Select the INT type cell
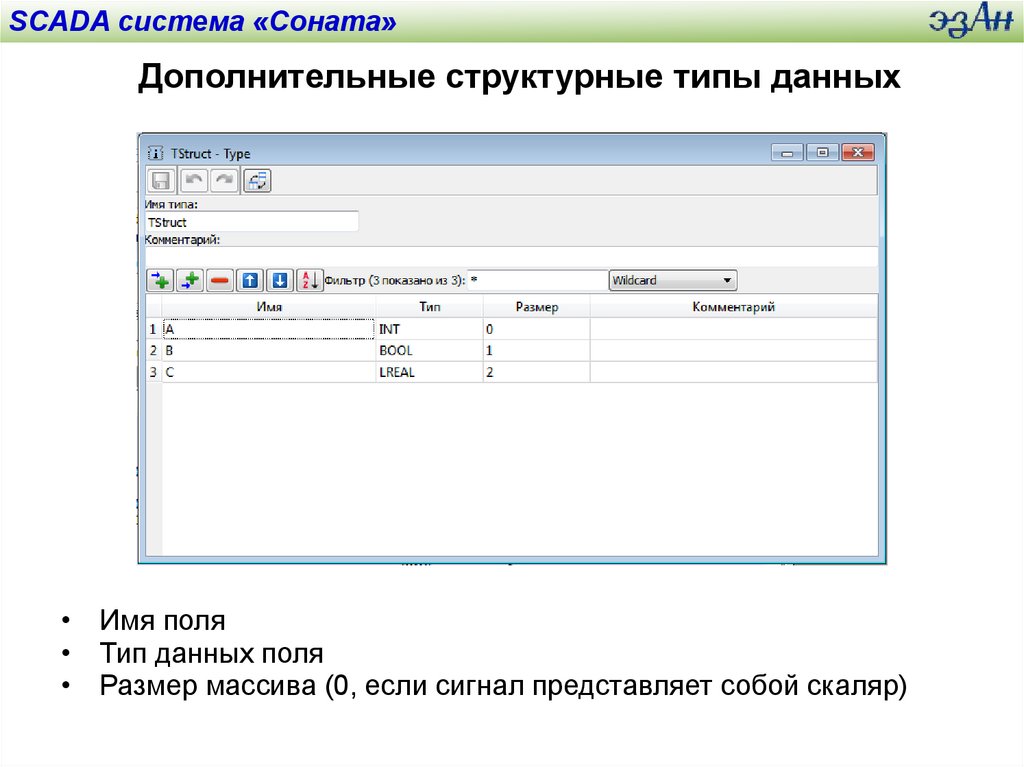This screenshot has width=1024, height=767. point(430,329)
